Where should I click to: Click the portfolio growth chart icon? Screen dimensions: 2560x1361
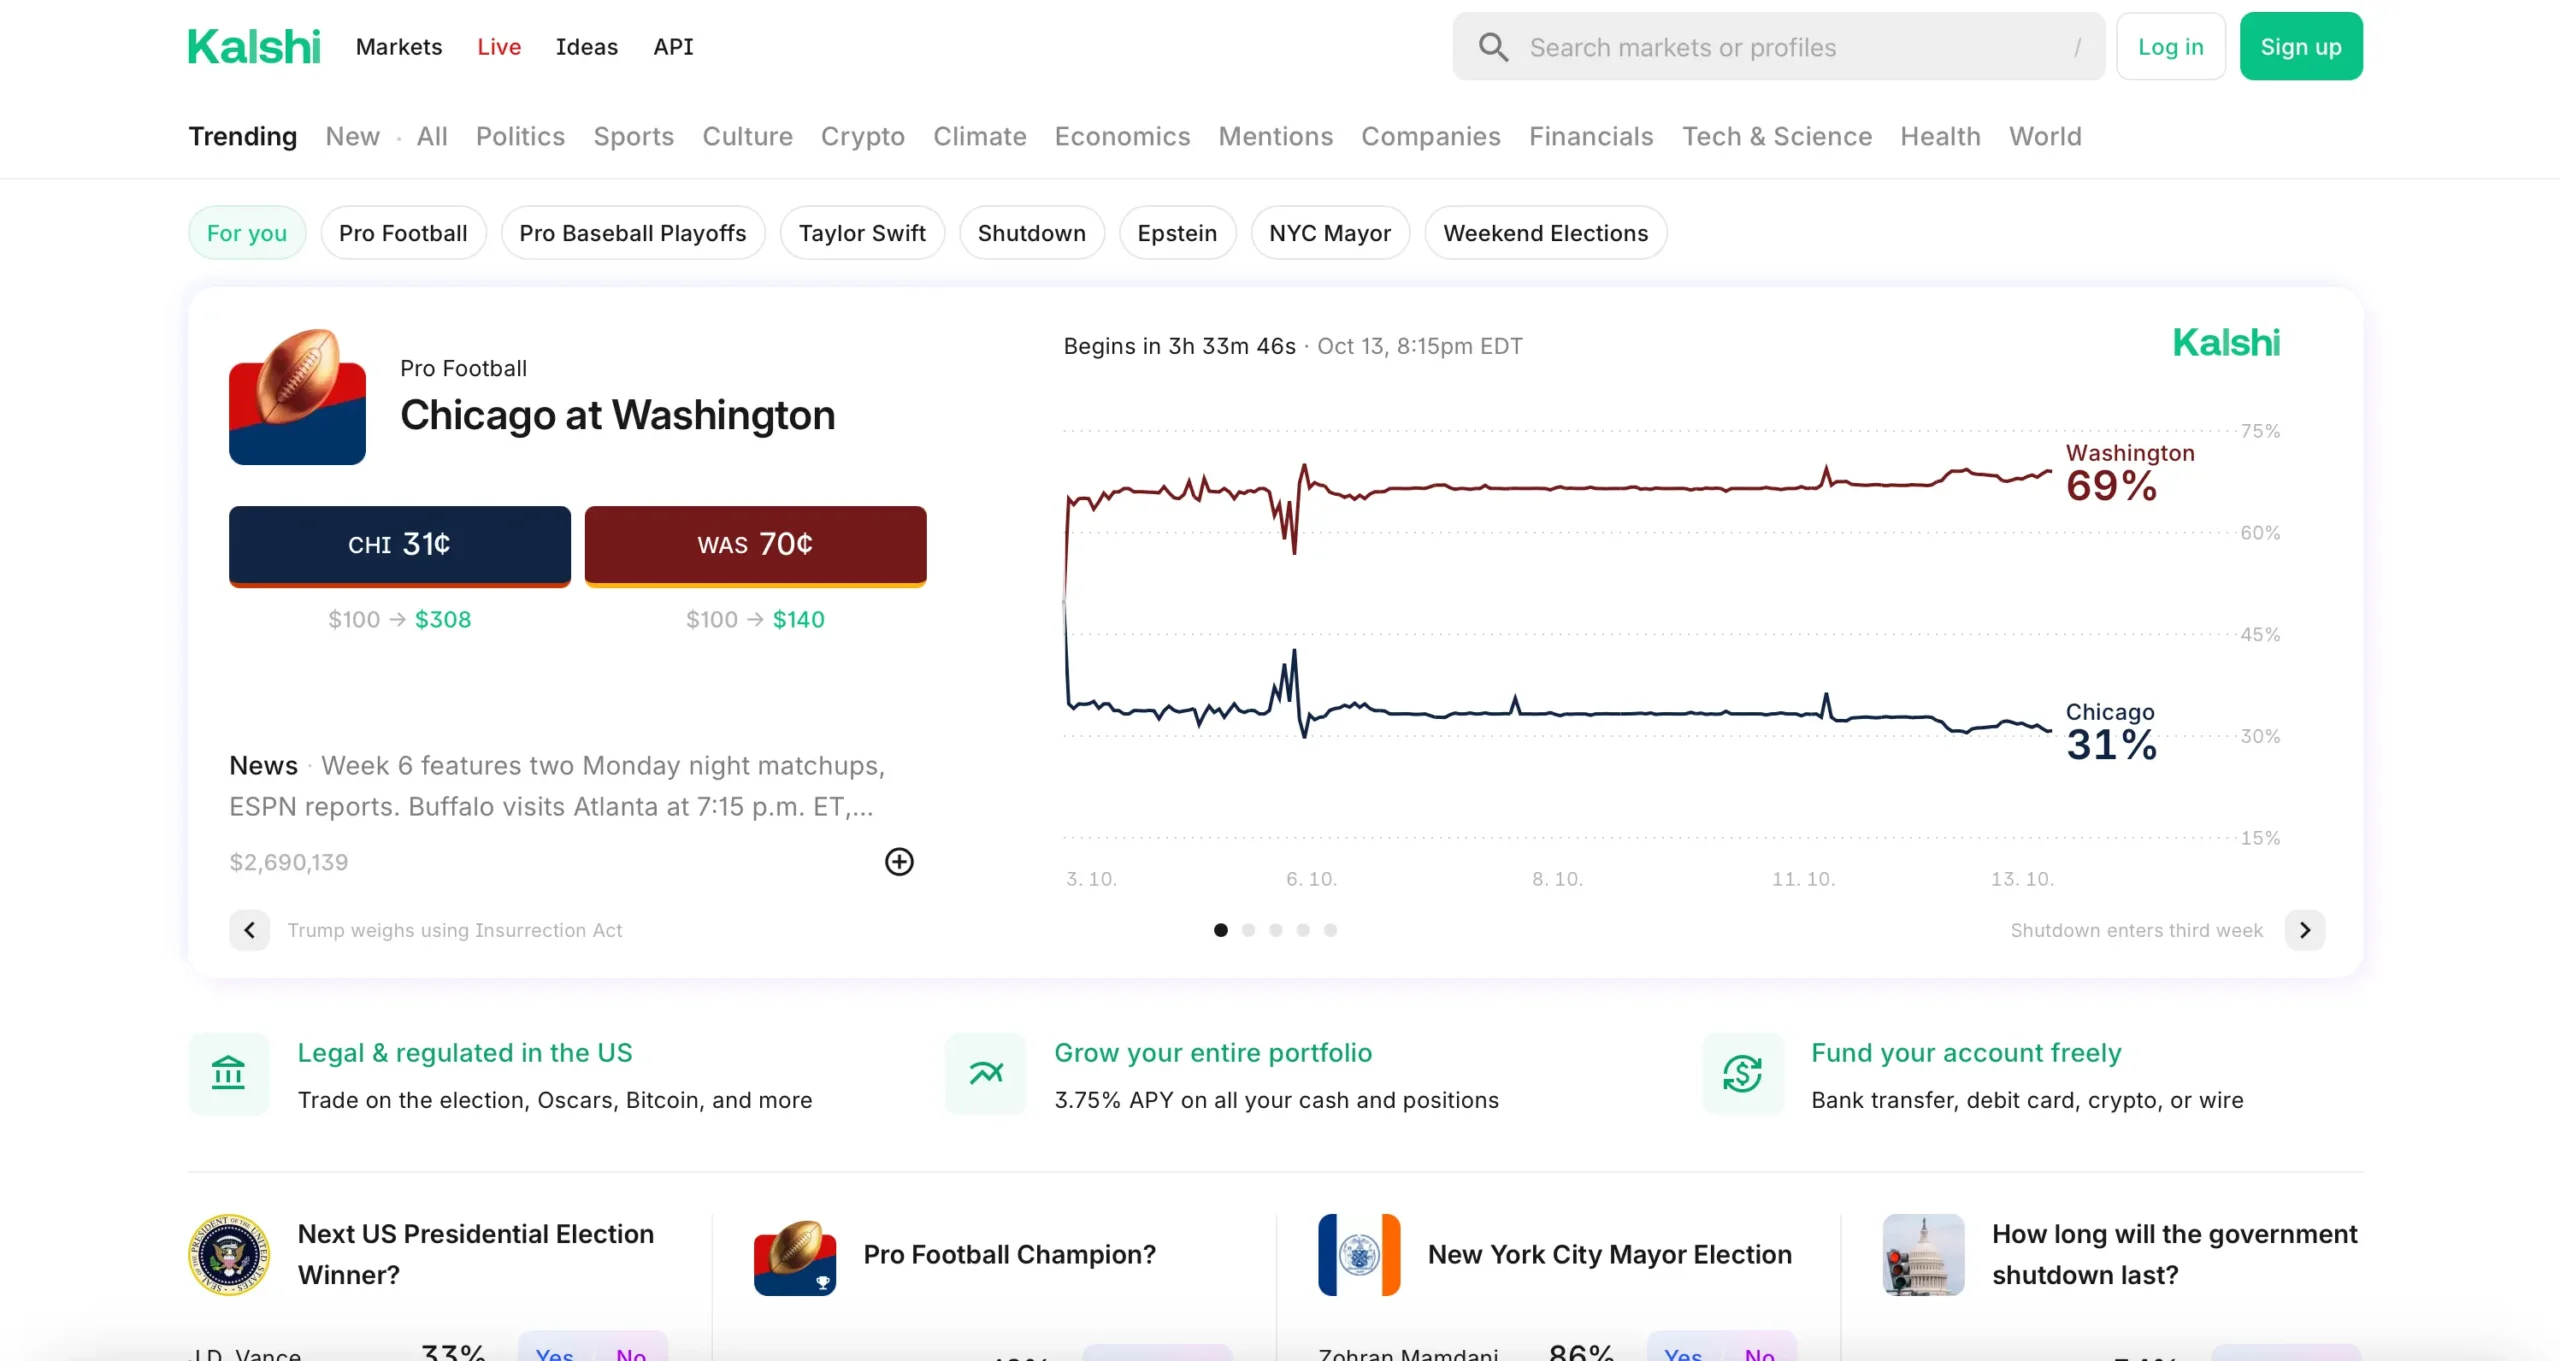pos(986,1074)
